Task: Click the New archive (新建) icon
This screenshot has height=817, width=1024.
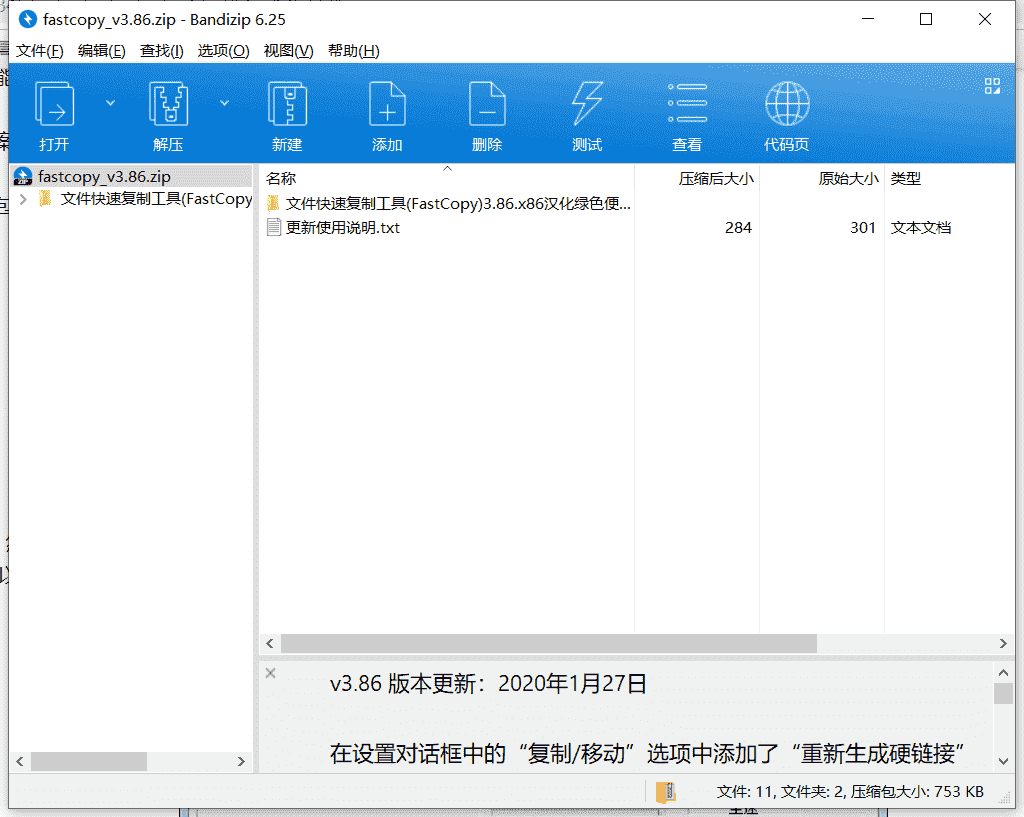Action: click(287, 104)
